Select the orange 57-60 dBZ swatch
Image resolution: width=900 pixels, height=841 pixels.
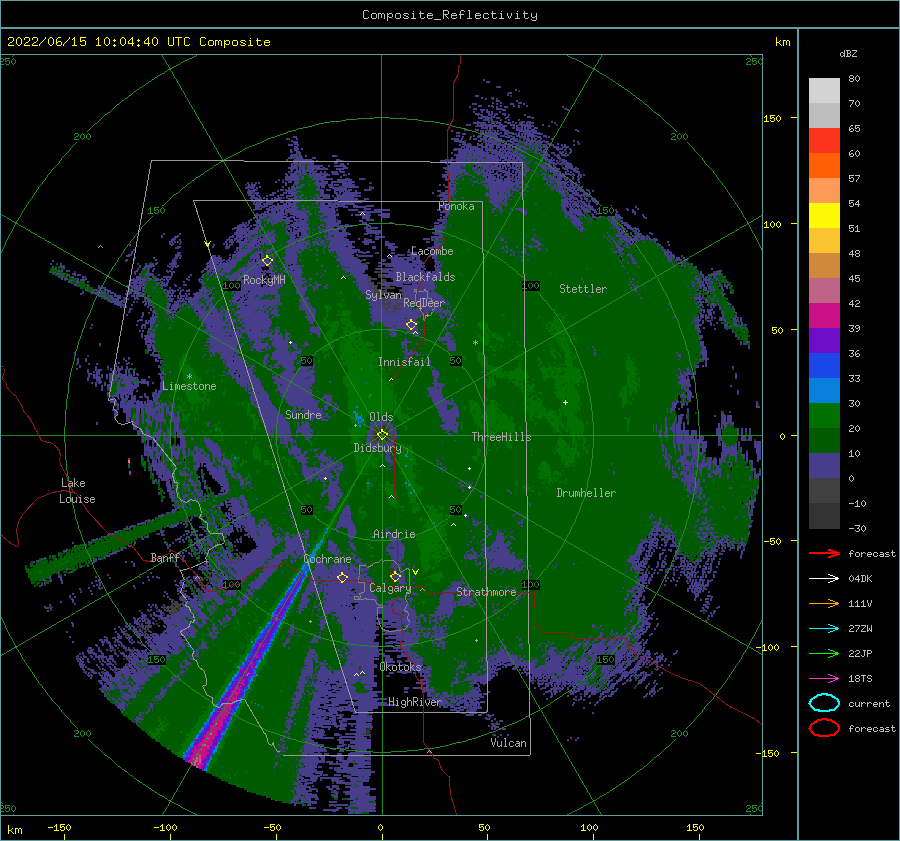(x=824, y=165)
